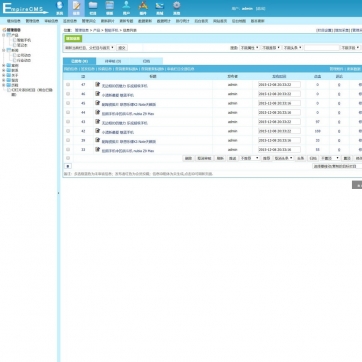362x362 pixels.
Task: Click the edit icon on row ID 44
Action: click(x=97, y=113)
